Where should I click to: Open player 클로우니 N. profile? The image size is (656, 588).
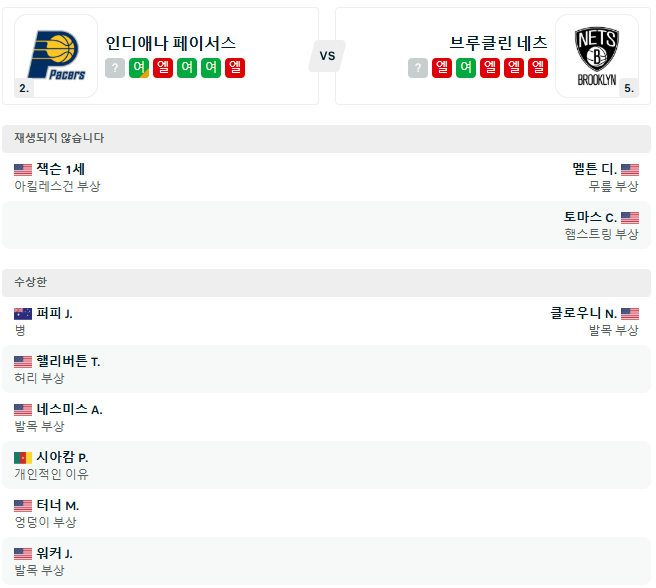point(583,314)
